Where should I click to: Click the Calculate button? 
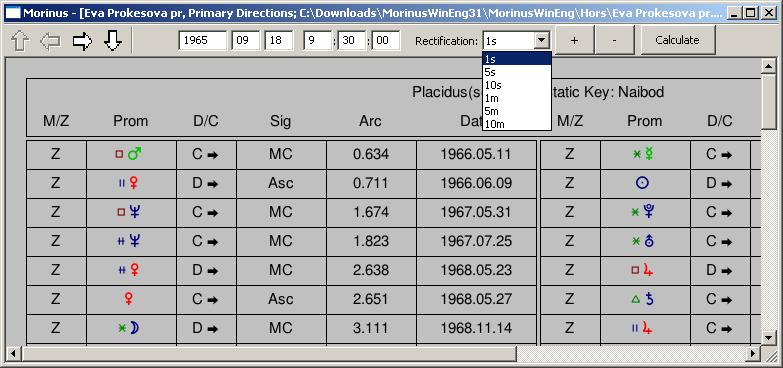pyautogui.click(x=677, y=40)
